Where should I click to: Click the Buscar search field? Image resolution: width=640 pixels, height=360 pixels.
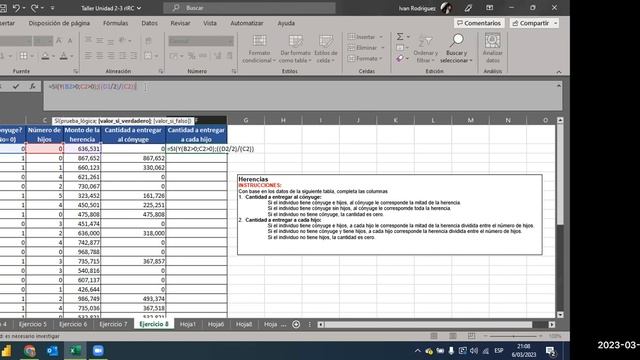point(250,8)
